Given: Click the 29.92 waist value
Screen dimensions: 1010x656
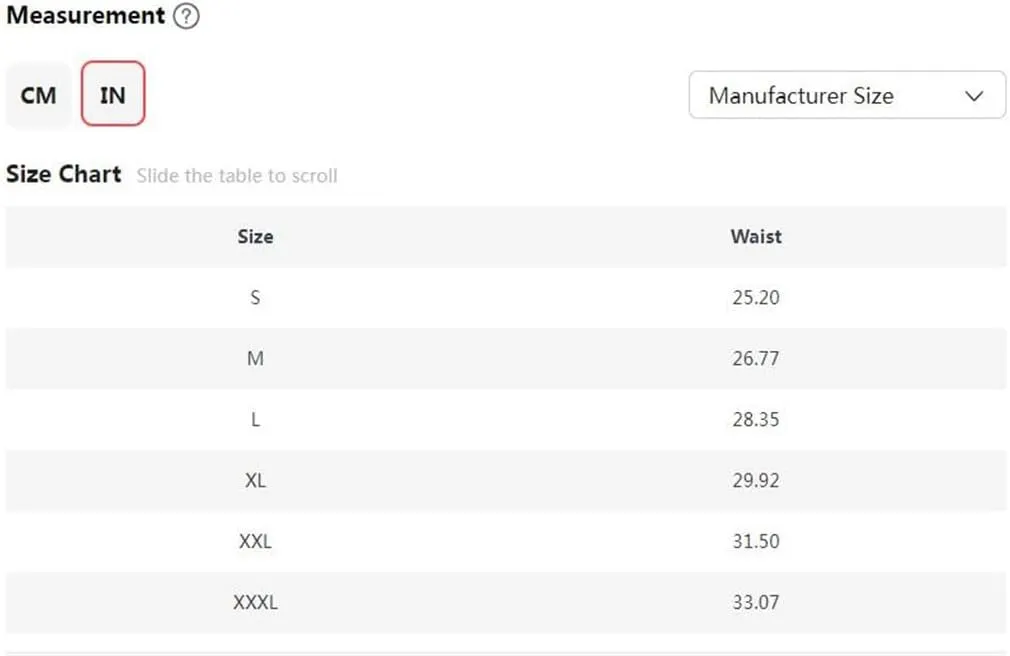Looking at the screenshot, I should coord(756,480).
